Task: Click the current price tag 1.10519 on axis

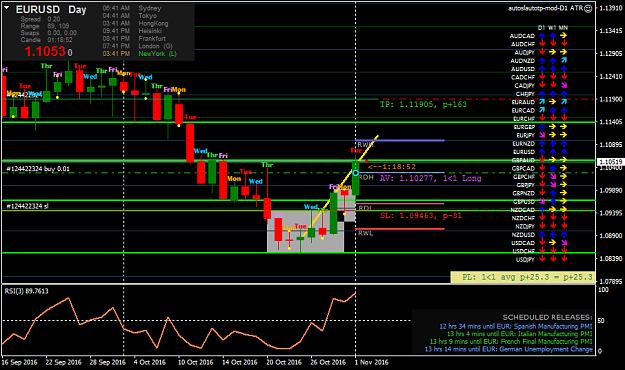Action: click(610, 161)
